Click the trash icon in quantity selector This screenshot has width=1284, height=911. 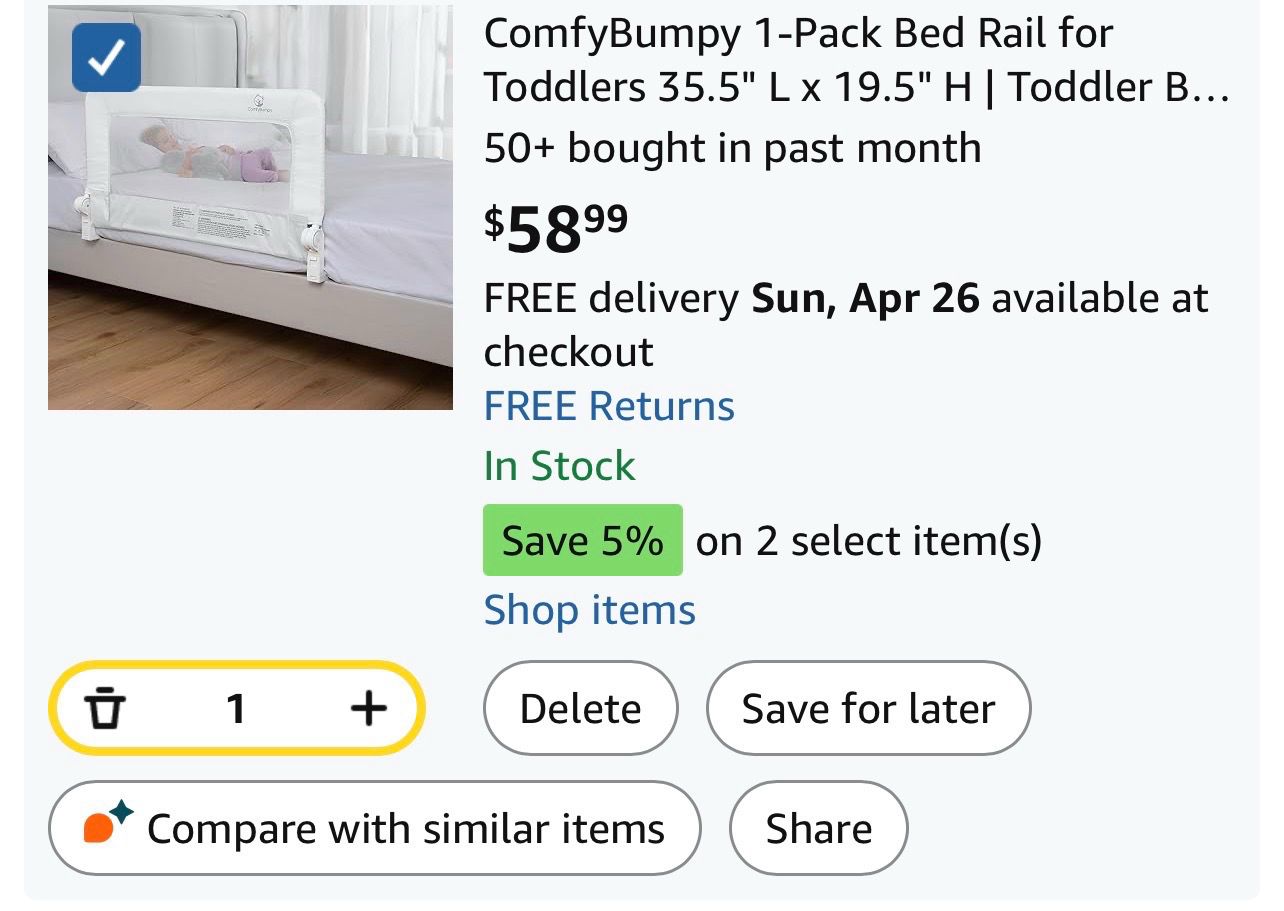coord(105,709)
